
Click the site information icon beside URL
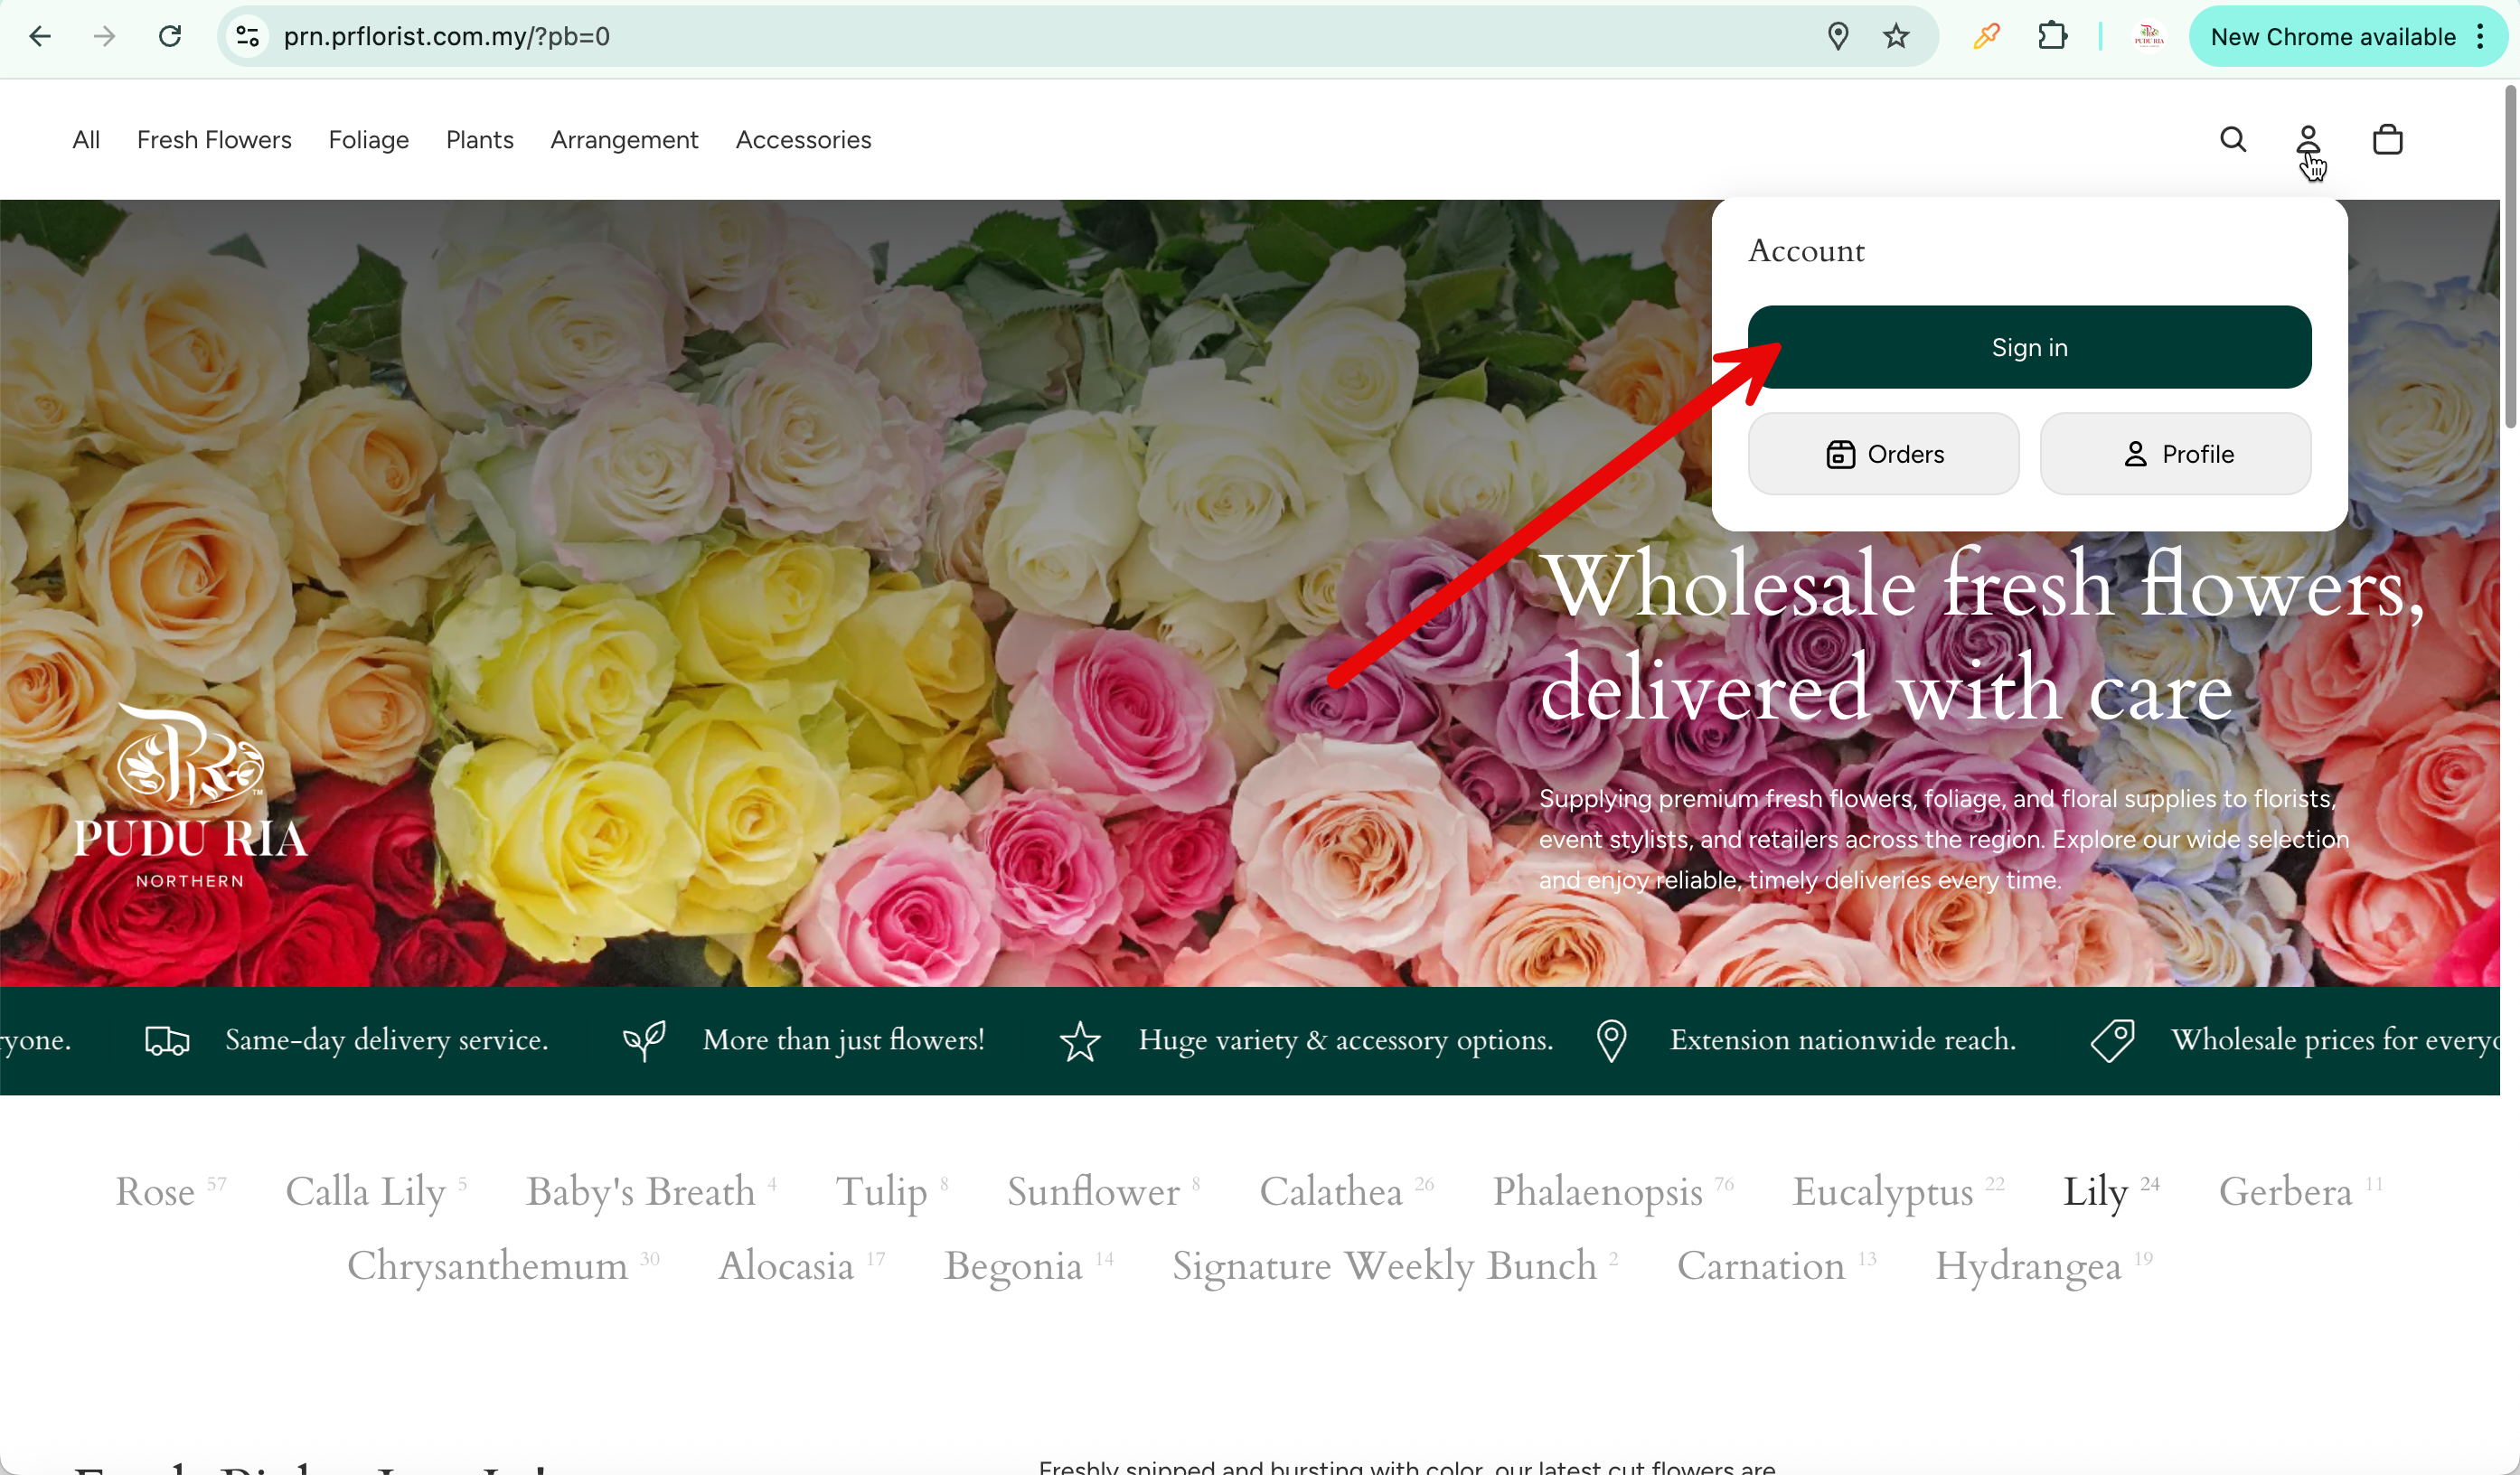click(x=247, y=37)
